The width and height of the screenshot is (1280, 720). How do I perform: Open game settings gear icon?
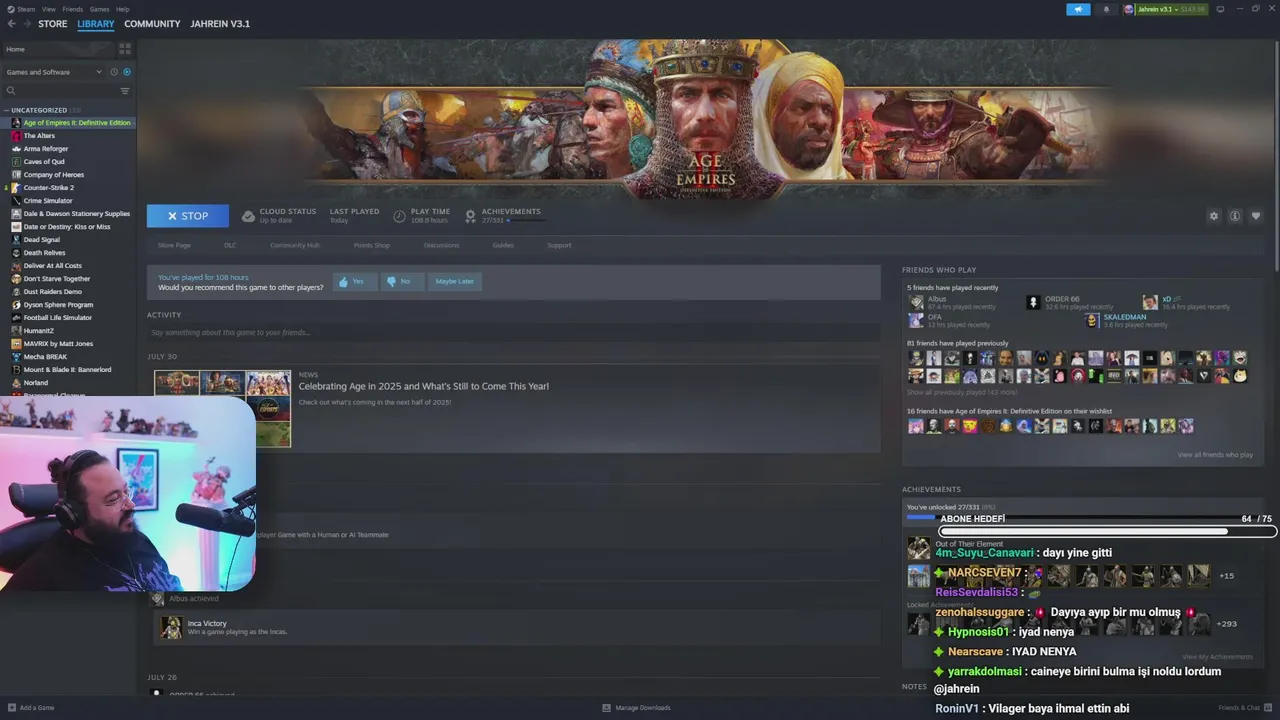(x=1214, y=216)
